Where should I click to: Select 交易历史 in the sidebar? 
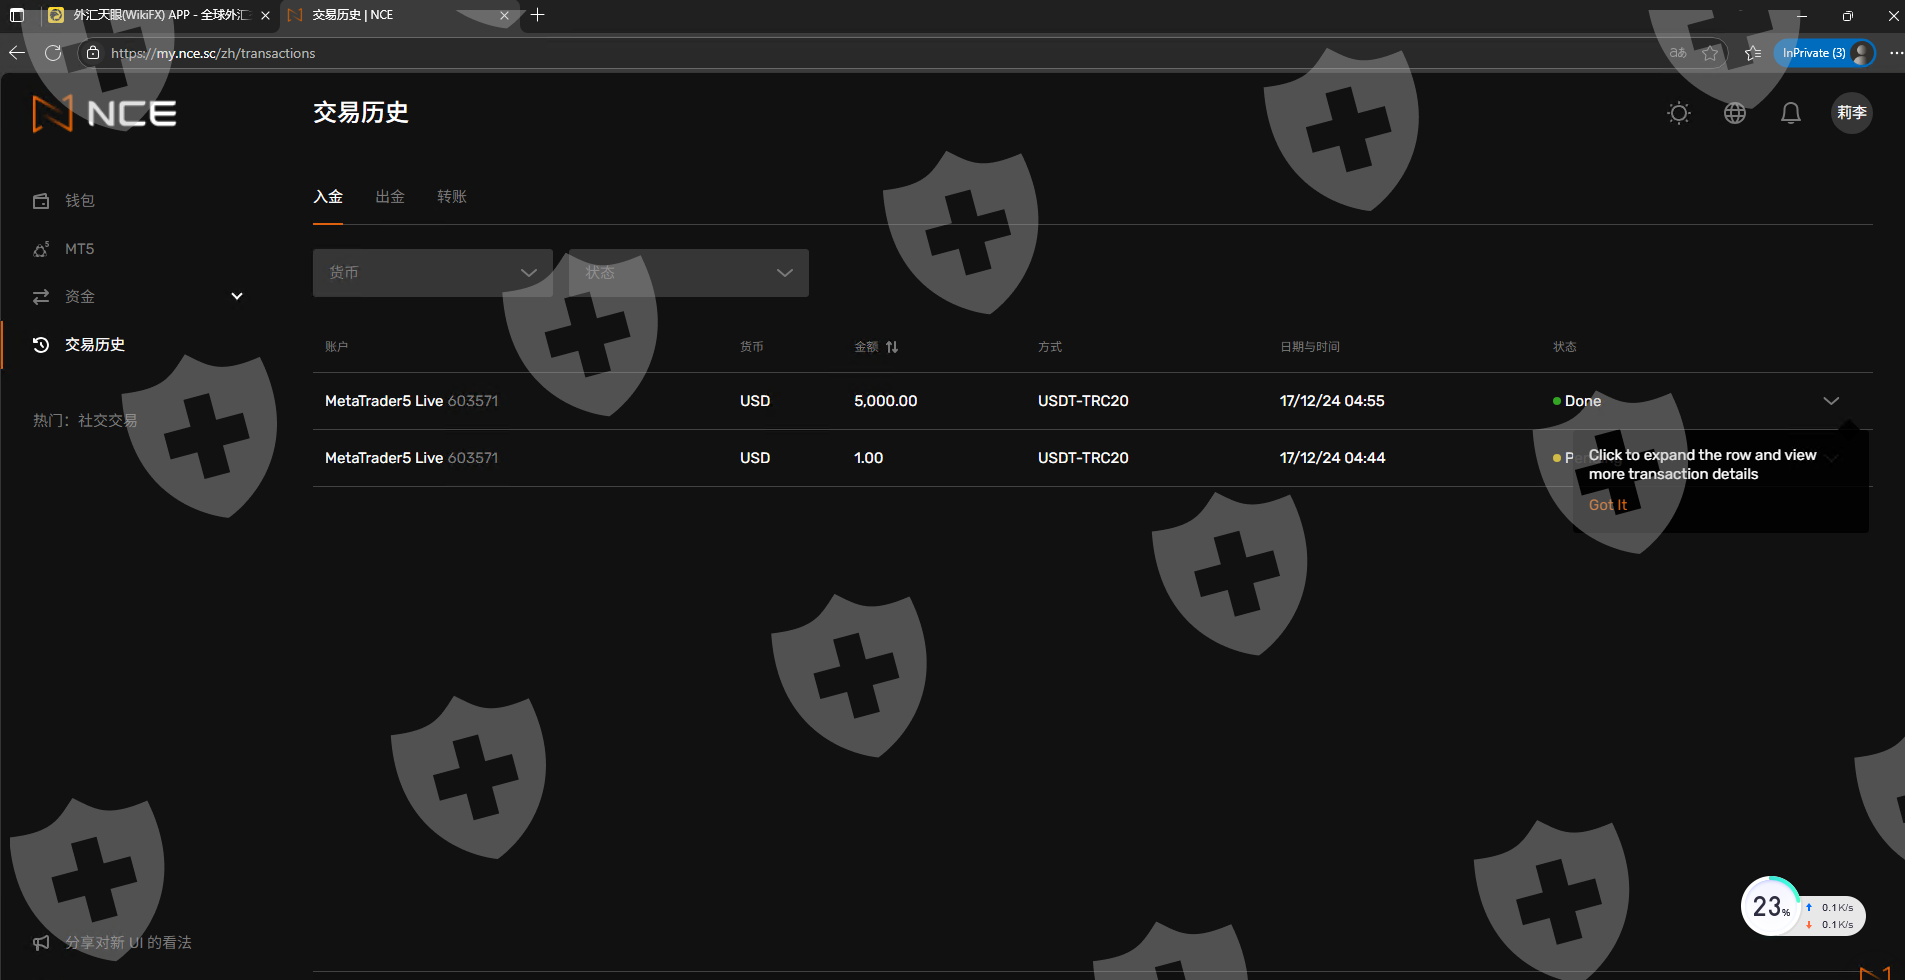coord(94,345)
